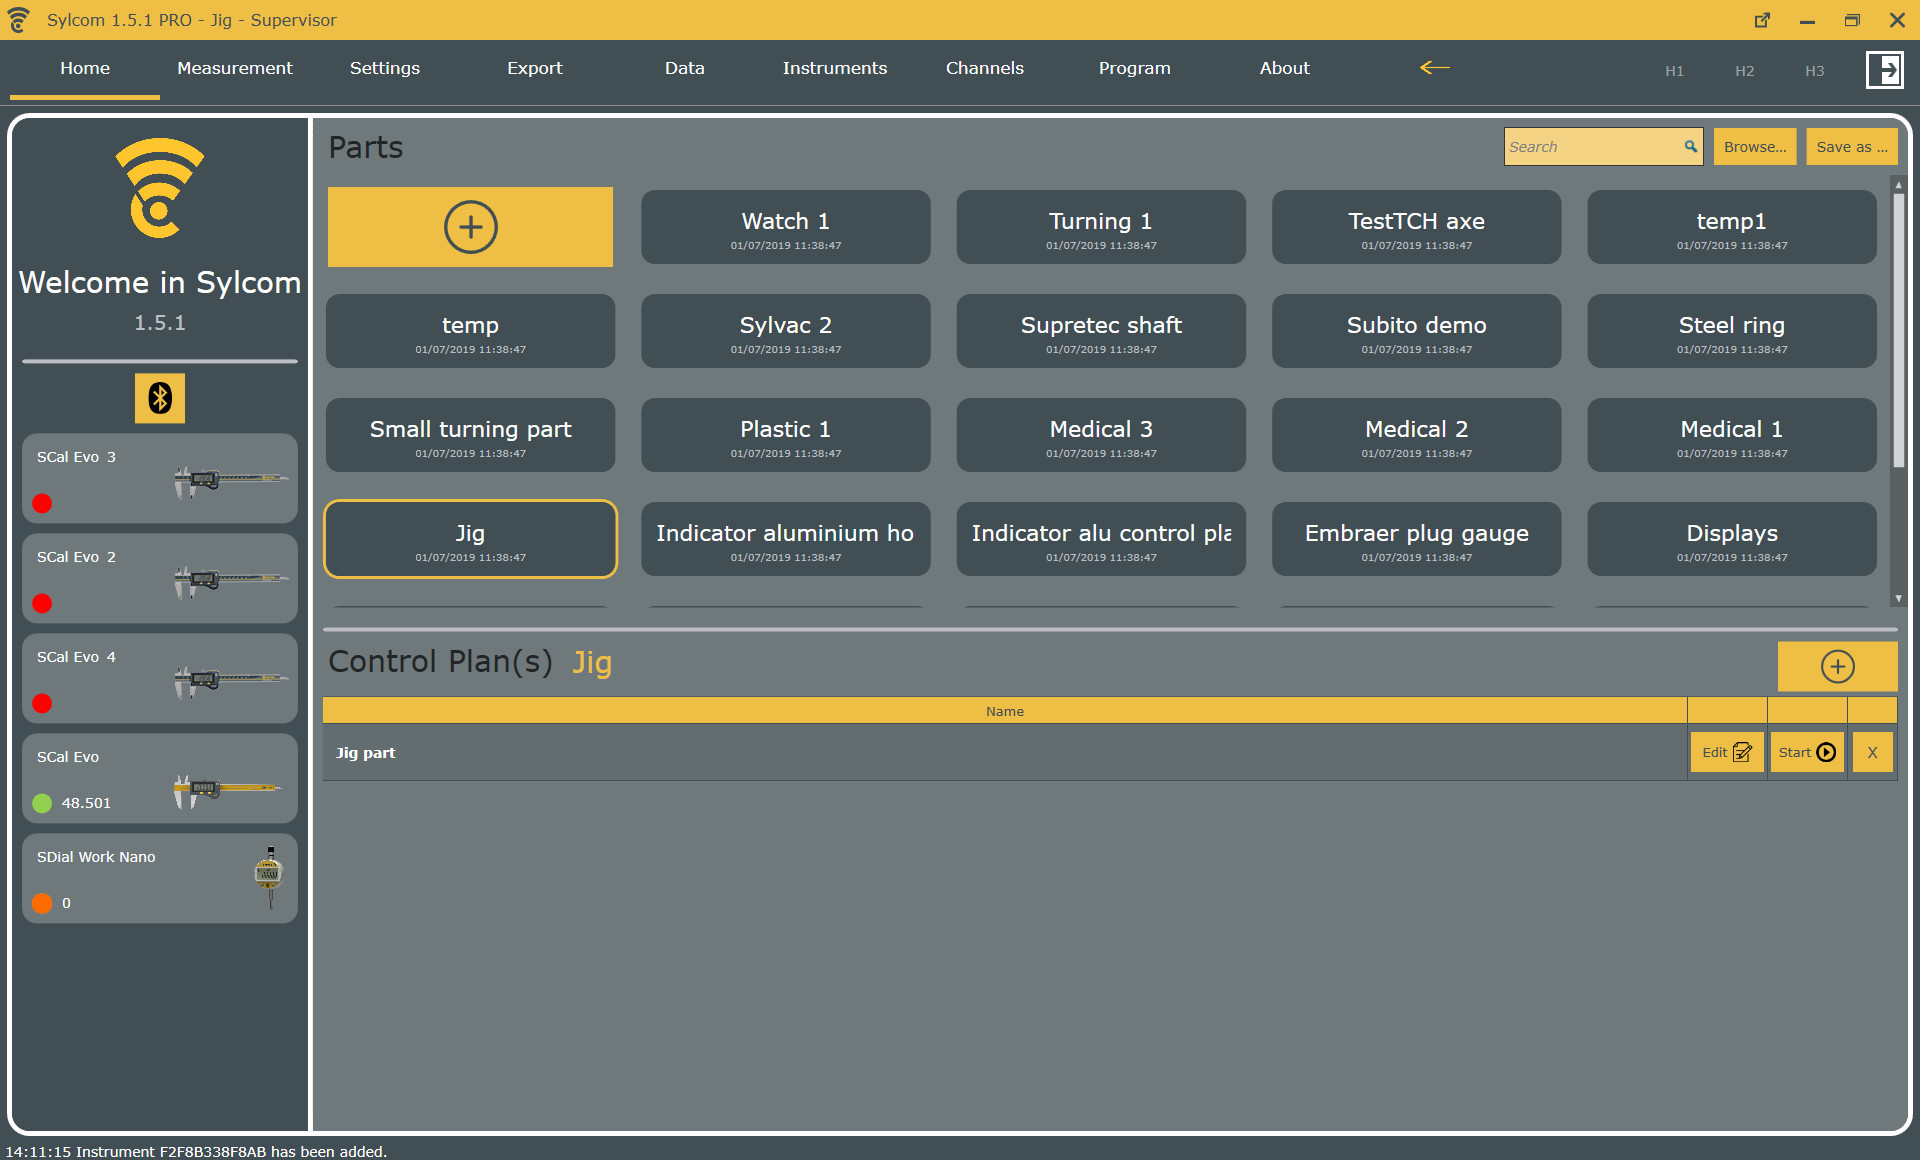
Task: Select the Steel ring part
Action: [1732, 331]
